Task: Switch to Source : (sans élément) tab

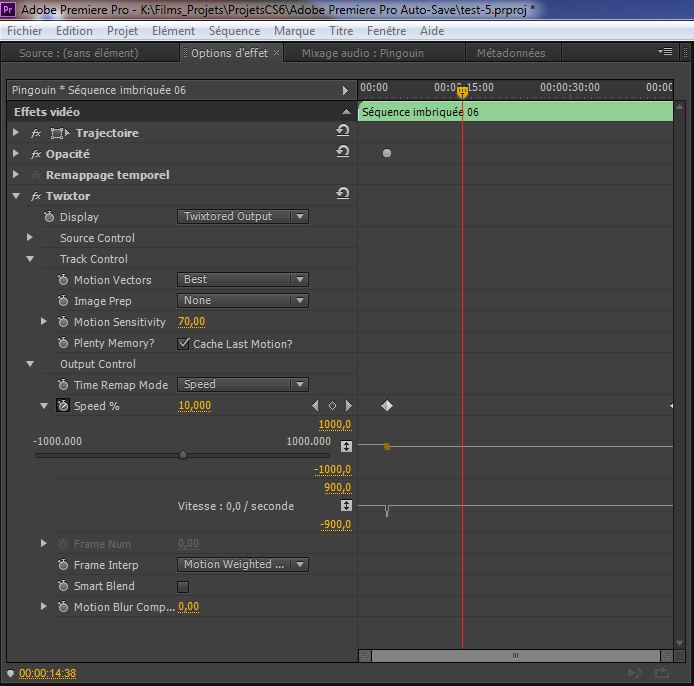Action: pyautogui.click(x=79, y=53)
